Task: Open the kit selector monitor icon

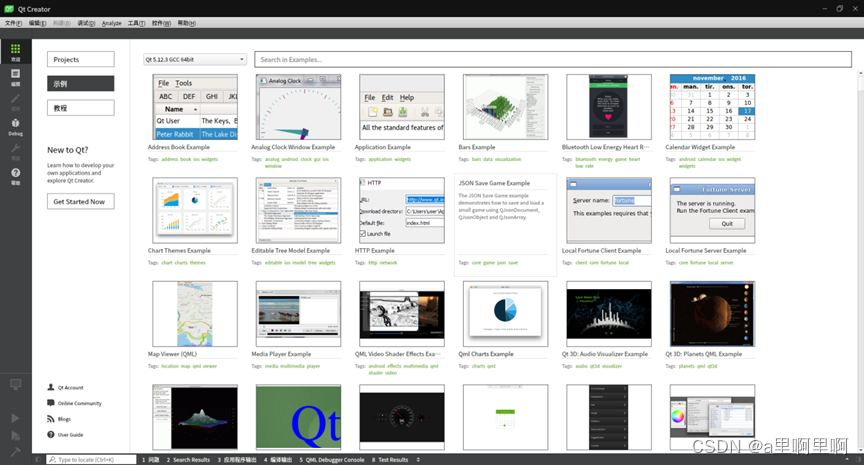Action: pos(15,384)
